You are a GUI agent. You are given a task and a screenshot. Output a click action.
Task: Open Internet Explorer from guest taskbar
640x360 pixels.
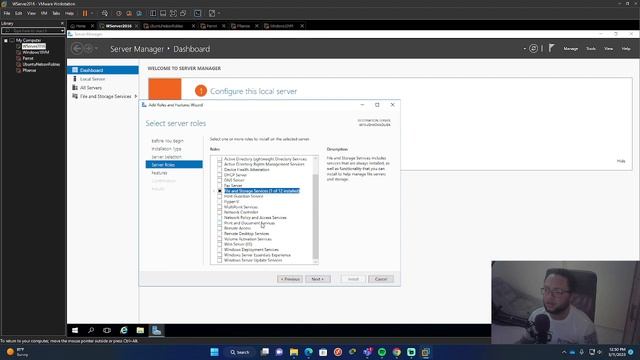[124, 330]
